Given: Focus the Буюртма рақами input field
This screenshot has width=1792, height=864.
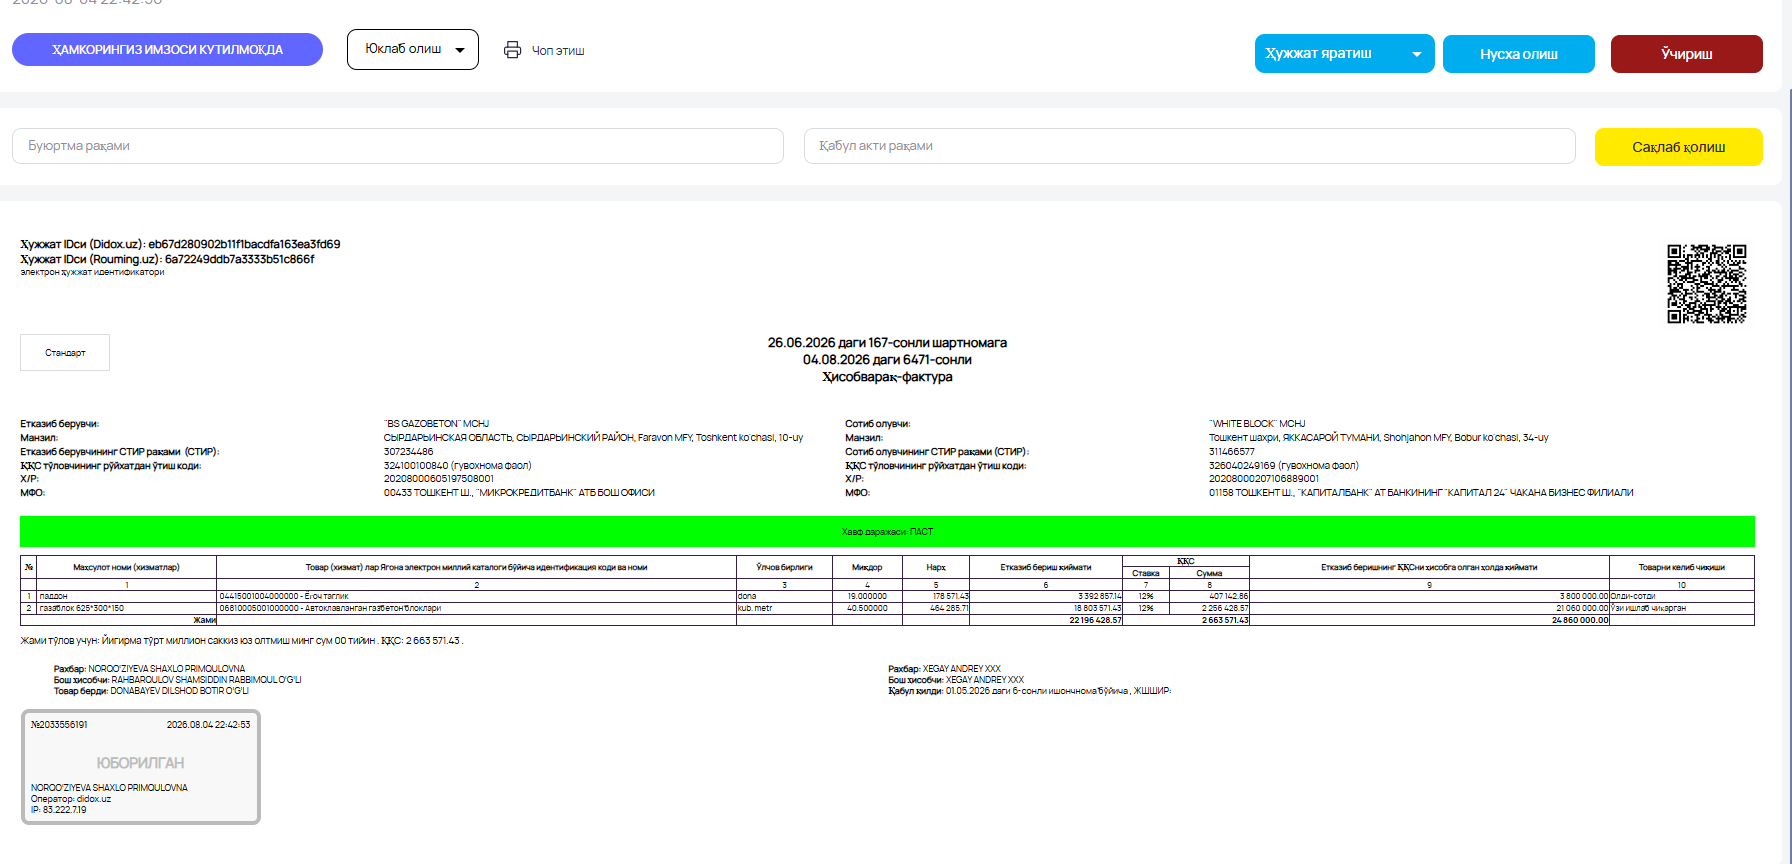Looking at the screenshot, I should [398, 146].
